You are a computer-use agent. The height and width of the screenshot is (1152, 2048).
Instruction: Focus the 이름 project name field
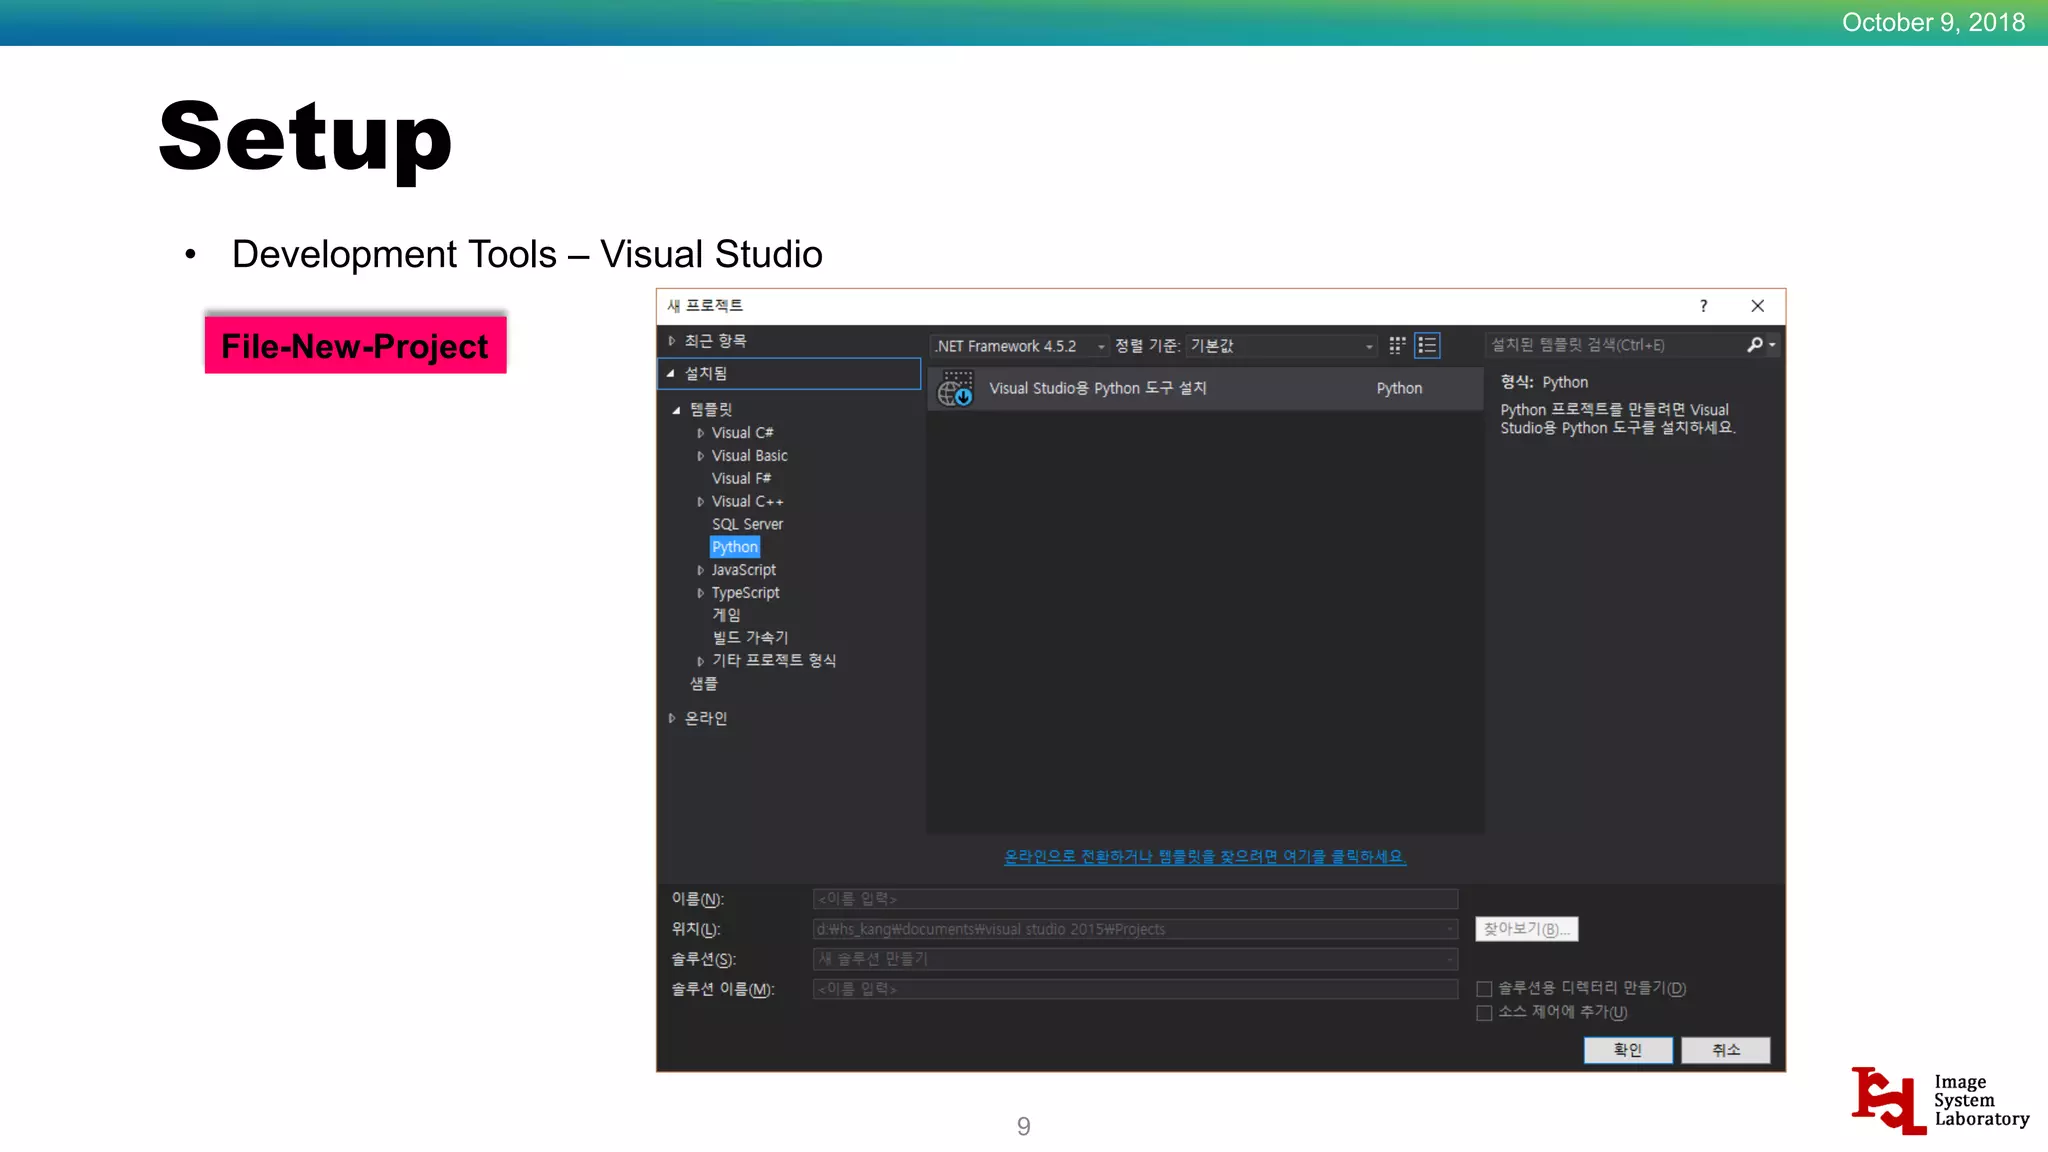(x=1135, y=899)
